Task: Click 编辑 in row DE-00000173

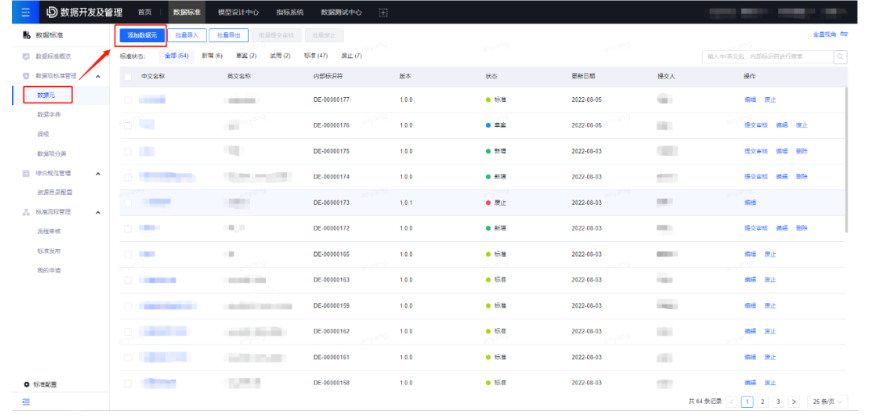Action: pos(750,203)
